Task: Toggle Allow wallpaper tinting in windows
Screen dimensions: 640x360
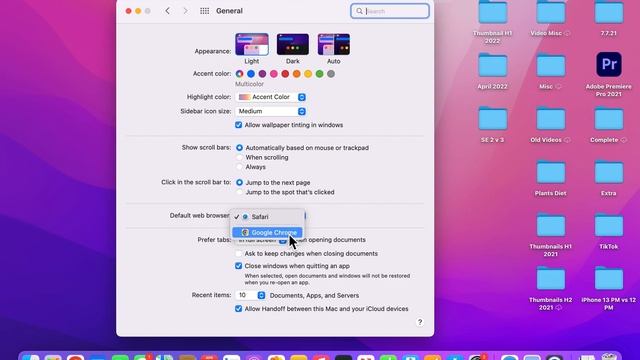Action: (238, 125)
